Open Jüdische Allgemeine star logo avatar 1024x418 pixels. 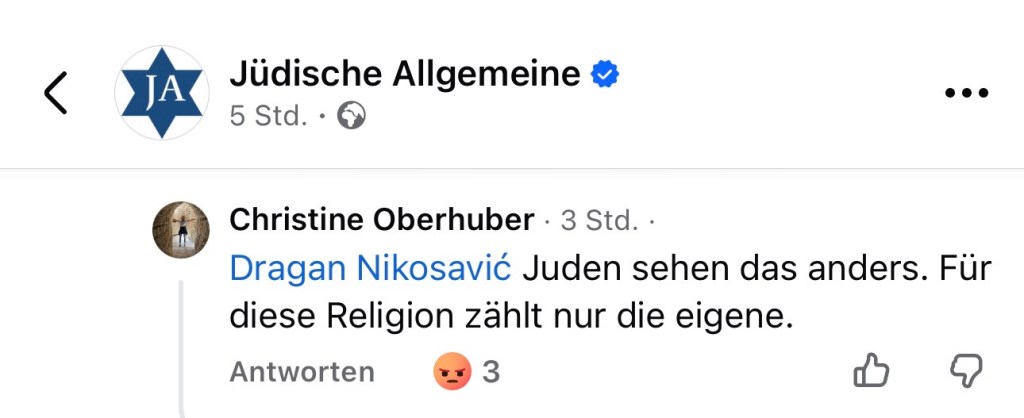coord(161,93)
